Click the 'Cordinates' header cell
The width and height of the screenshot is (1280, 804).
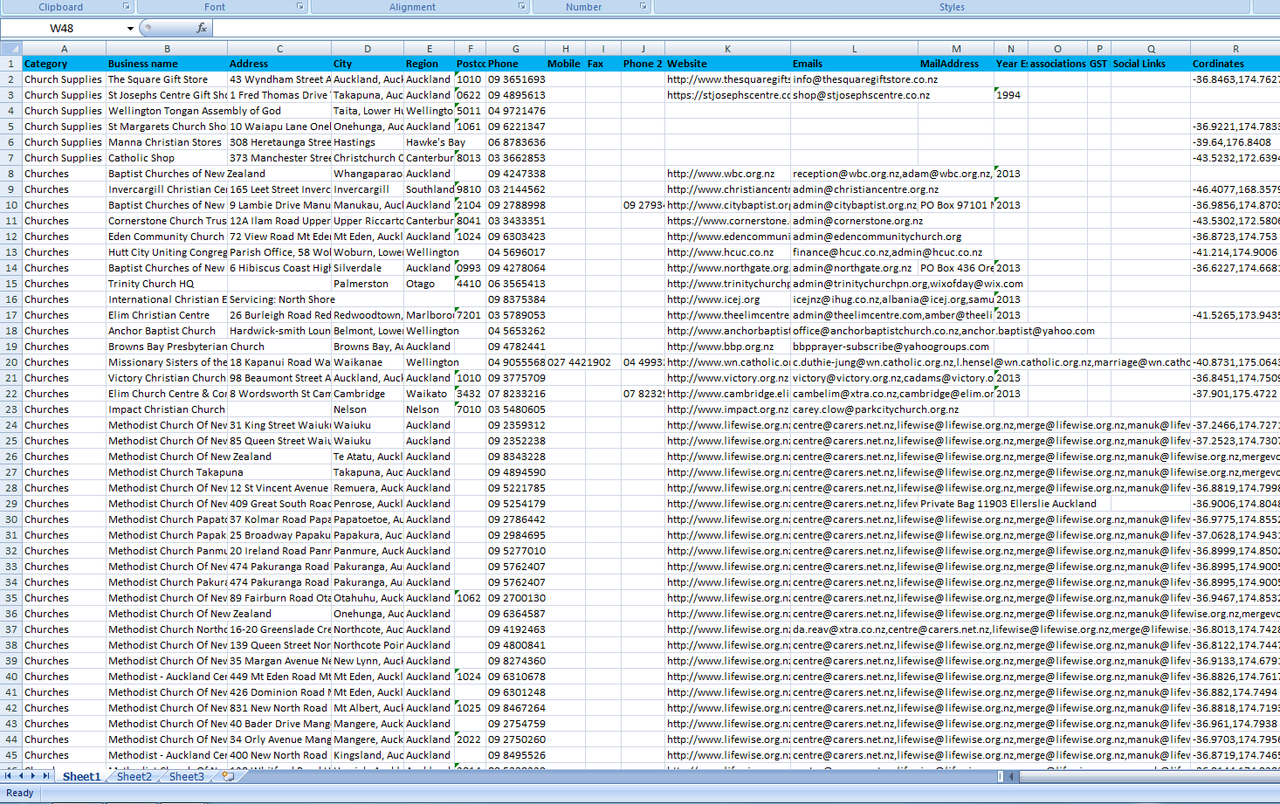(x=1236, y=64)
